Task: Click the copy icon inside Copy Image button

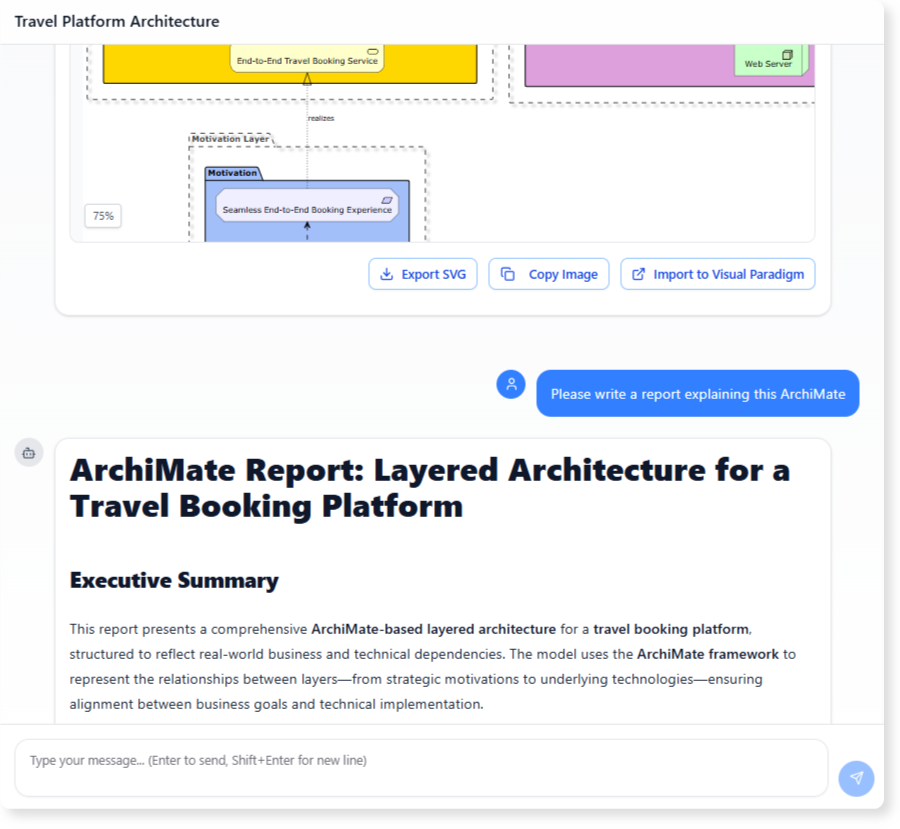Action: point(508,274)
